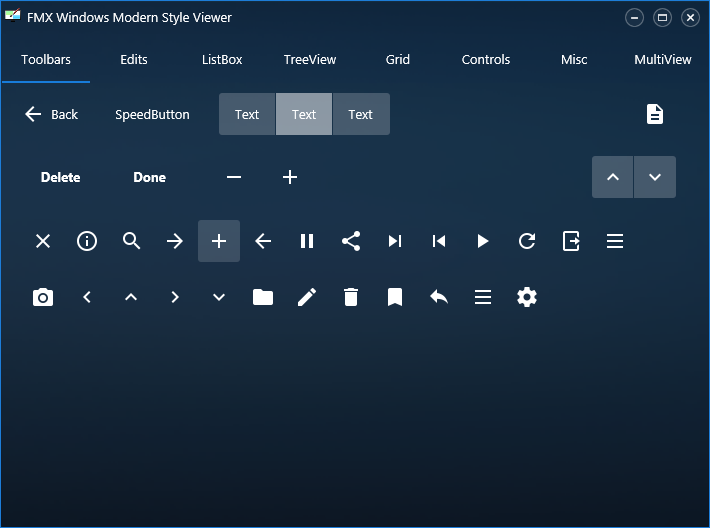Screen dimensions: 710x528
Task: Click the up chevron in segmented stepper
Action: click(x=613, y=177)
